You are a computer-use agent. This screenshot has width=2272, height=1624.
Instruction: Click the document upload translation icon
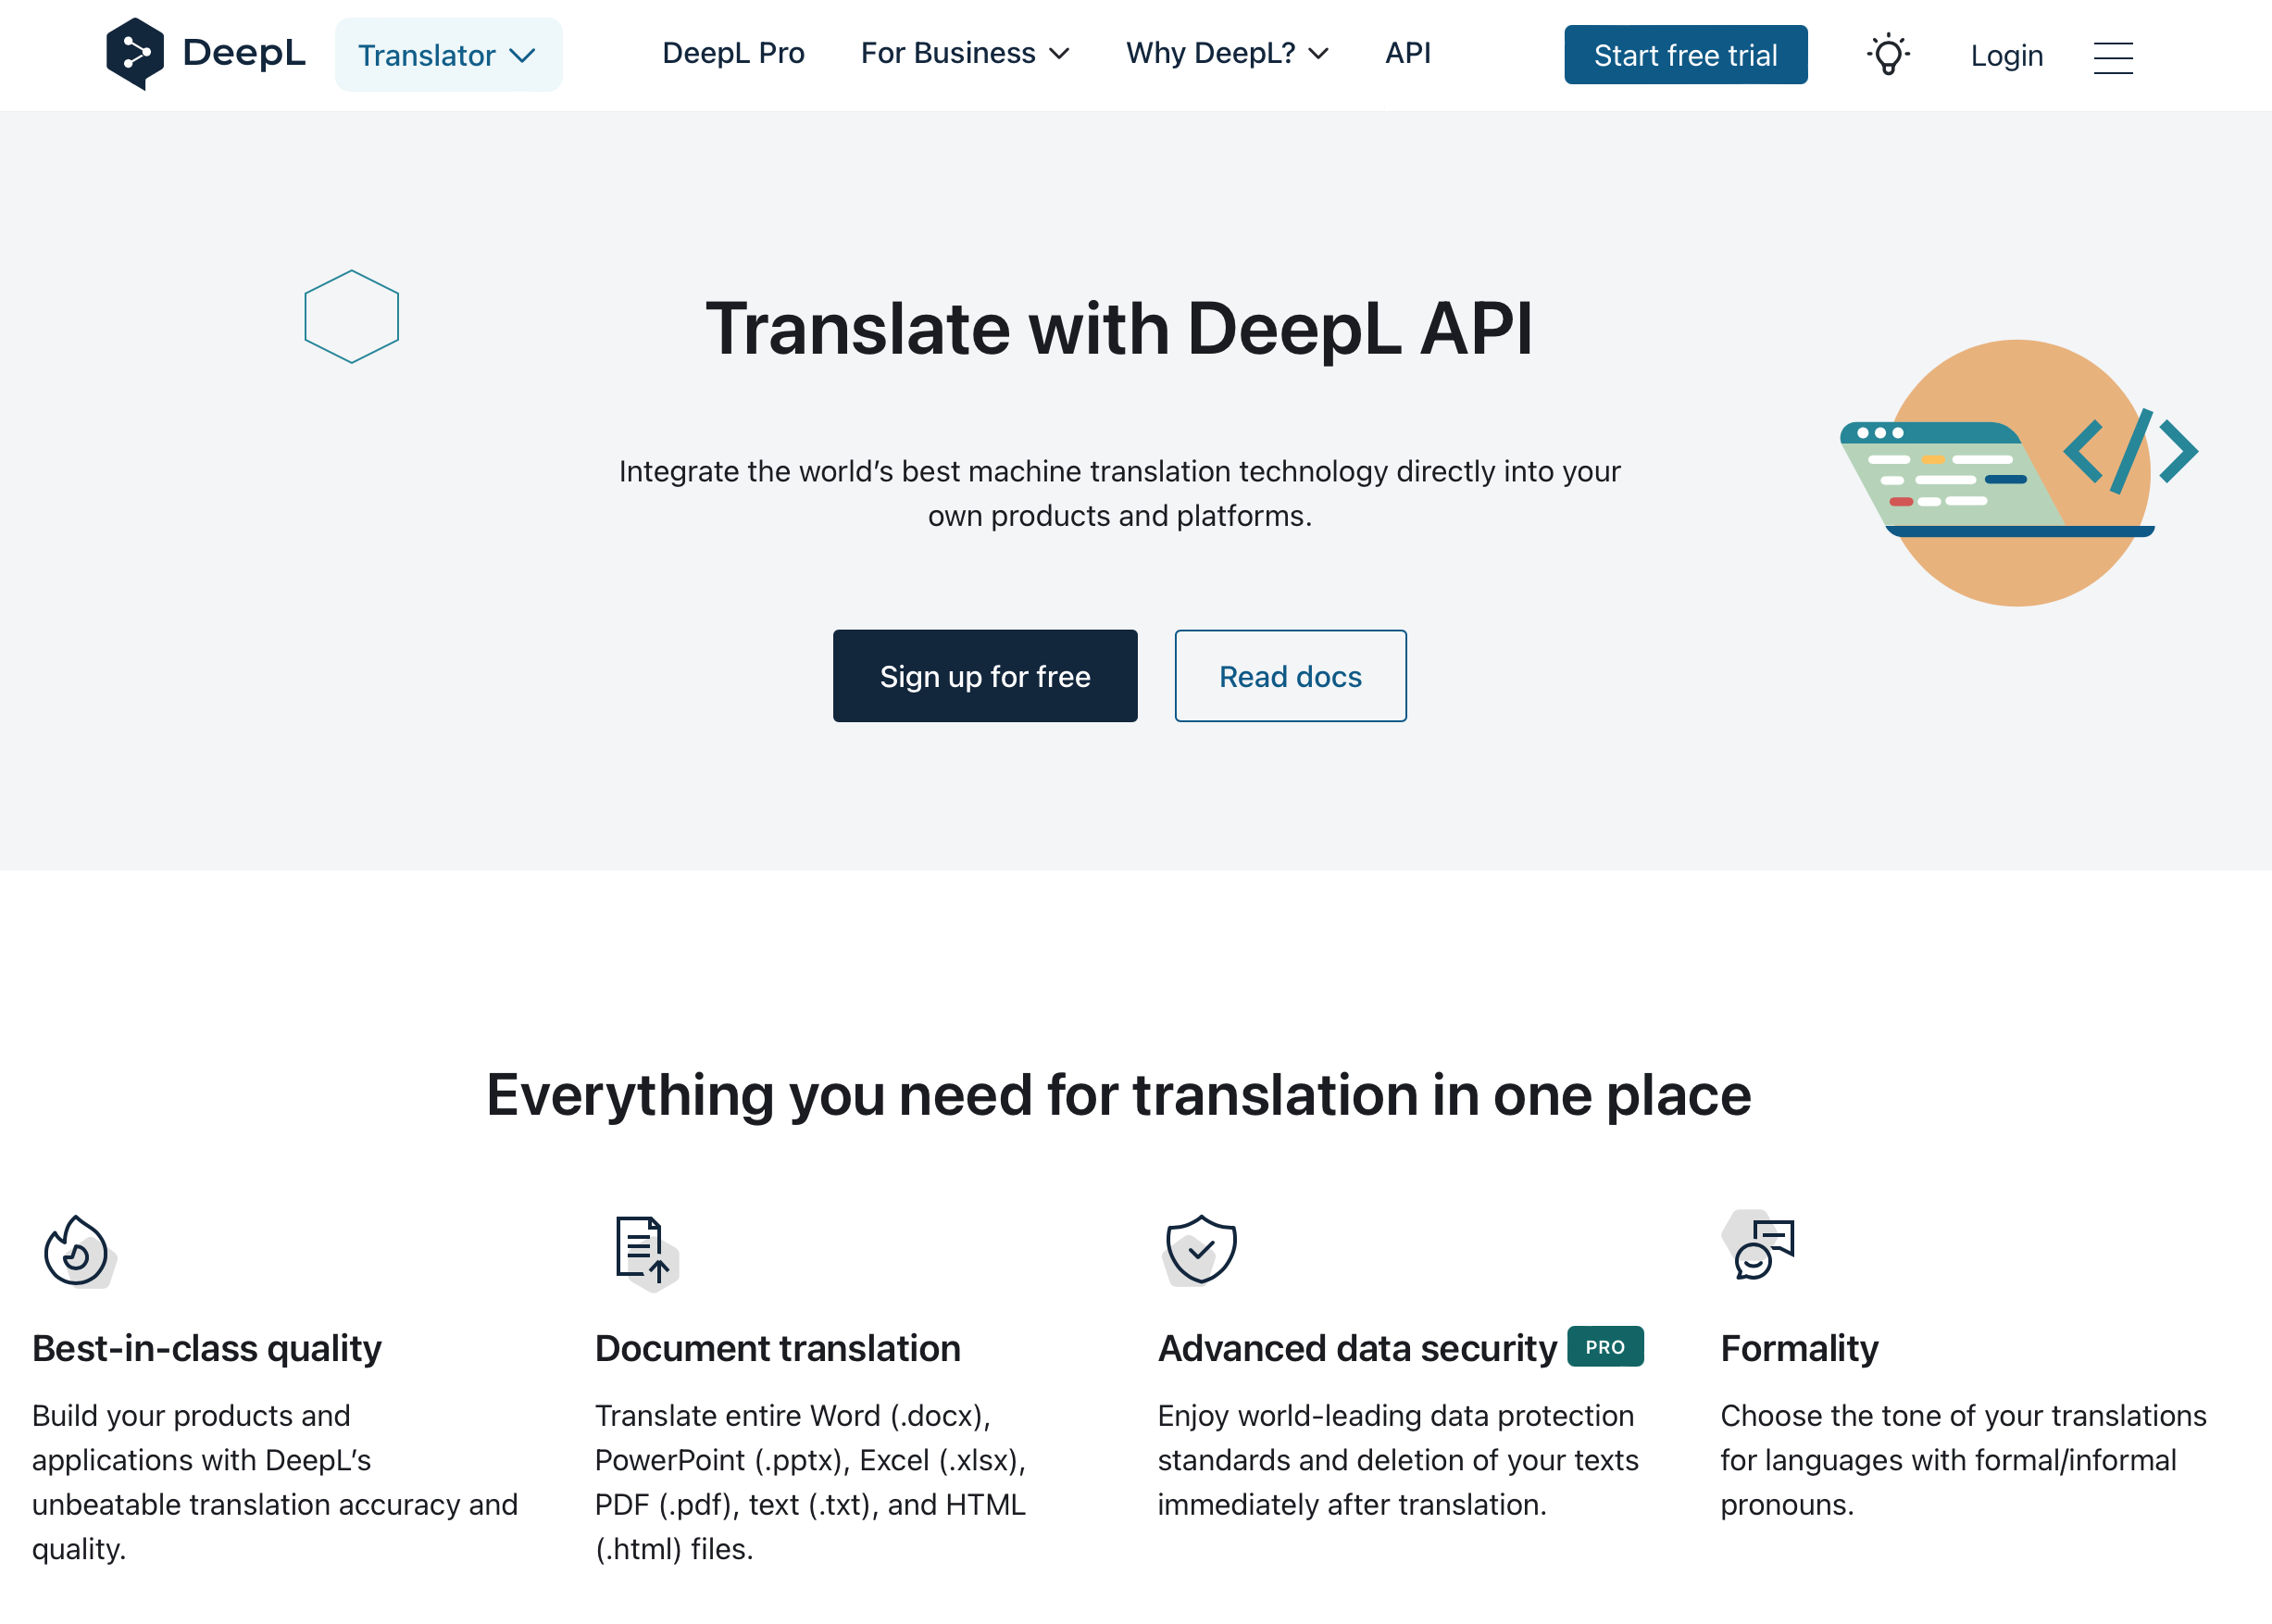tap(646, 1252)
